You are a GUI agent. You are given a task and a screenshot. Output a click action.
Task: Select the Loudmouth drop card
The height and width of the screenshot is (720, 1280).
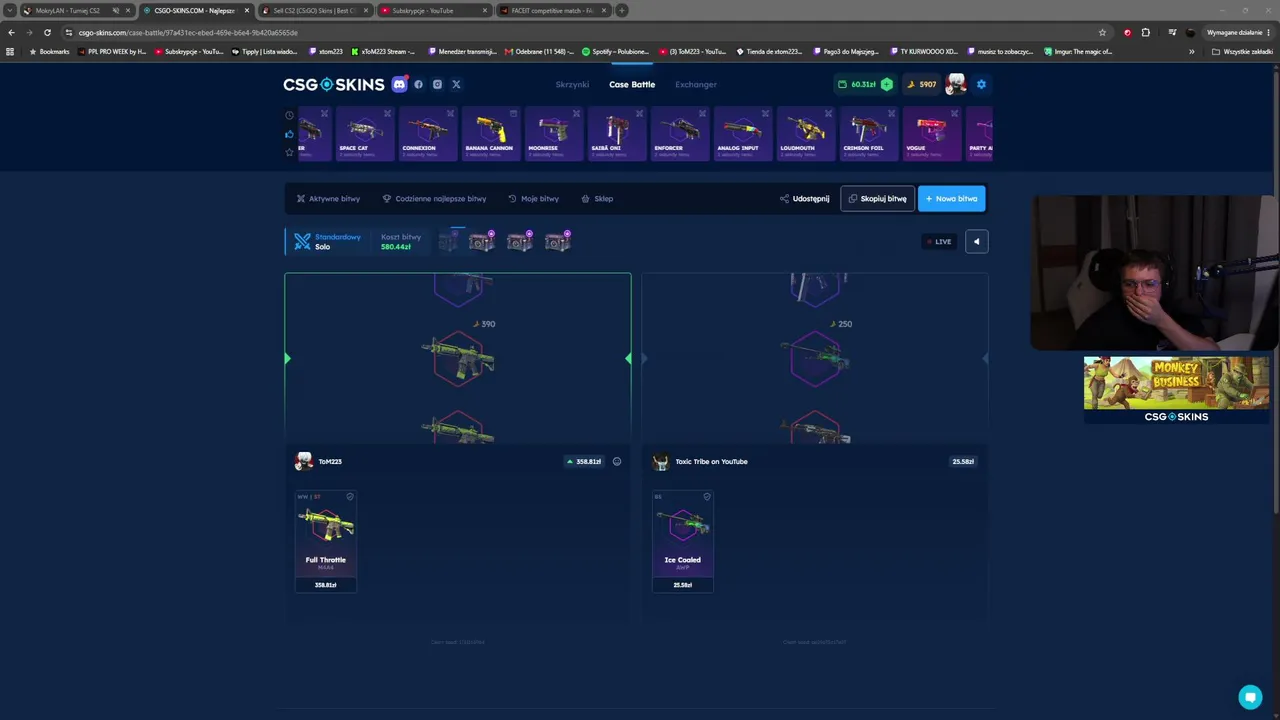coord(804,134)
